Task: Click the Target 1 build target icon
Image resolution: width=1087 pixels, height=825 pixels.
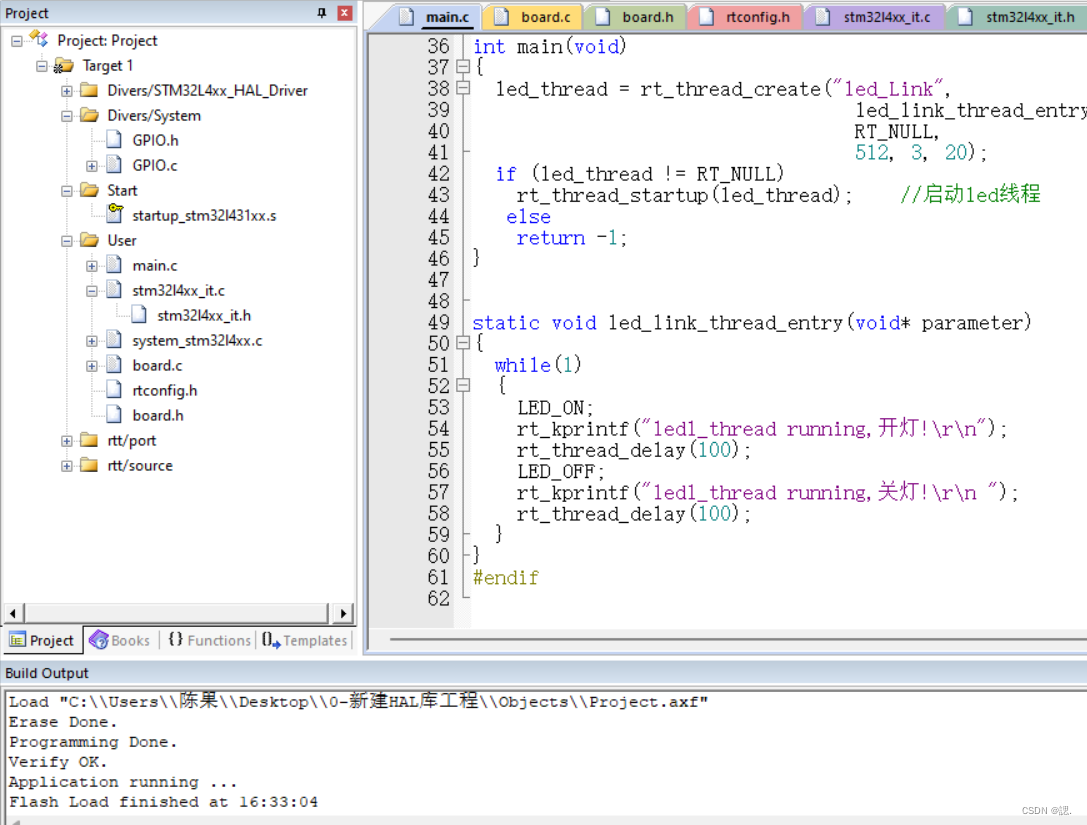Action: [62, 65]
